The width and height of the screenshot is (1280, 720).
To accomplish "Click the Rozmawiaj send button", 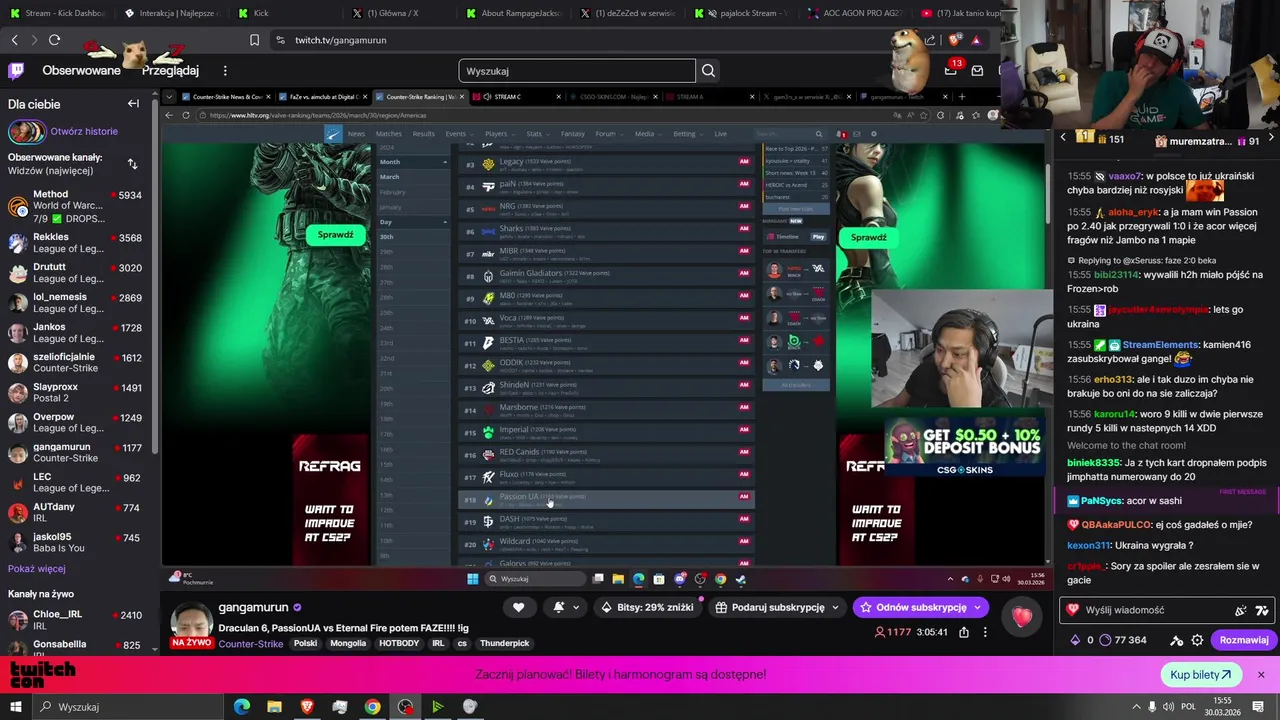I will (x=1243, y=640).
